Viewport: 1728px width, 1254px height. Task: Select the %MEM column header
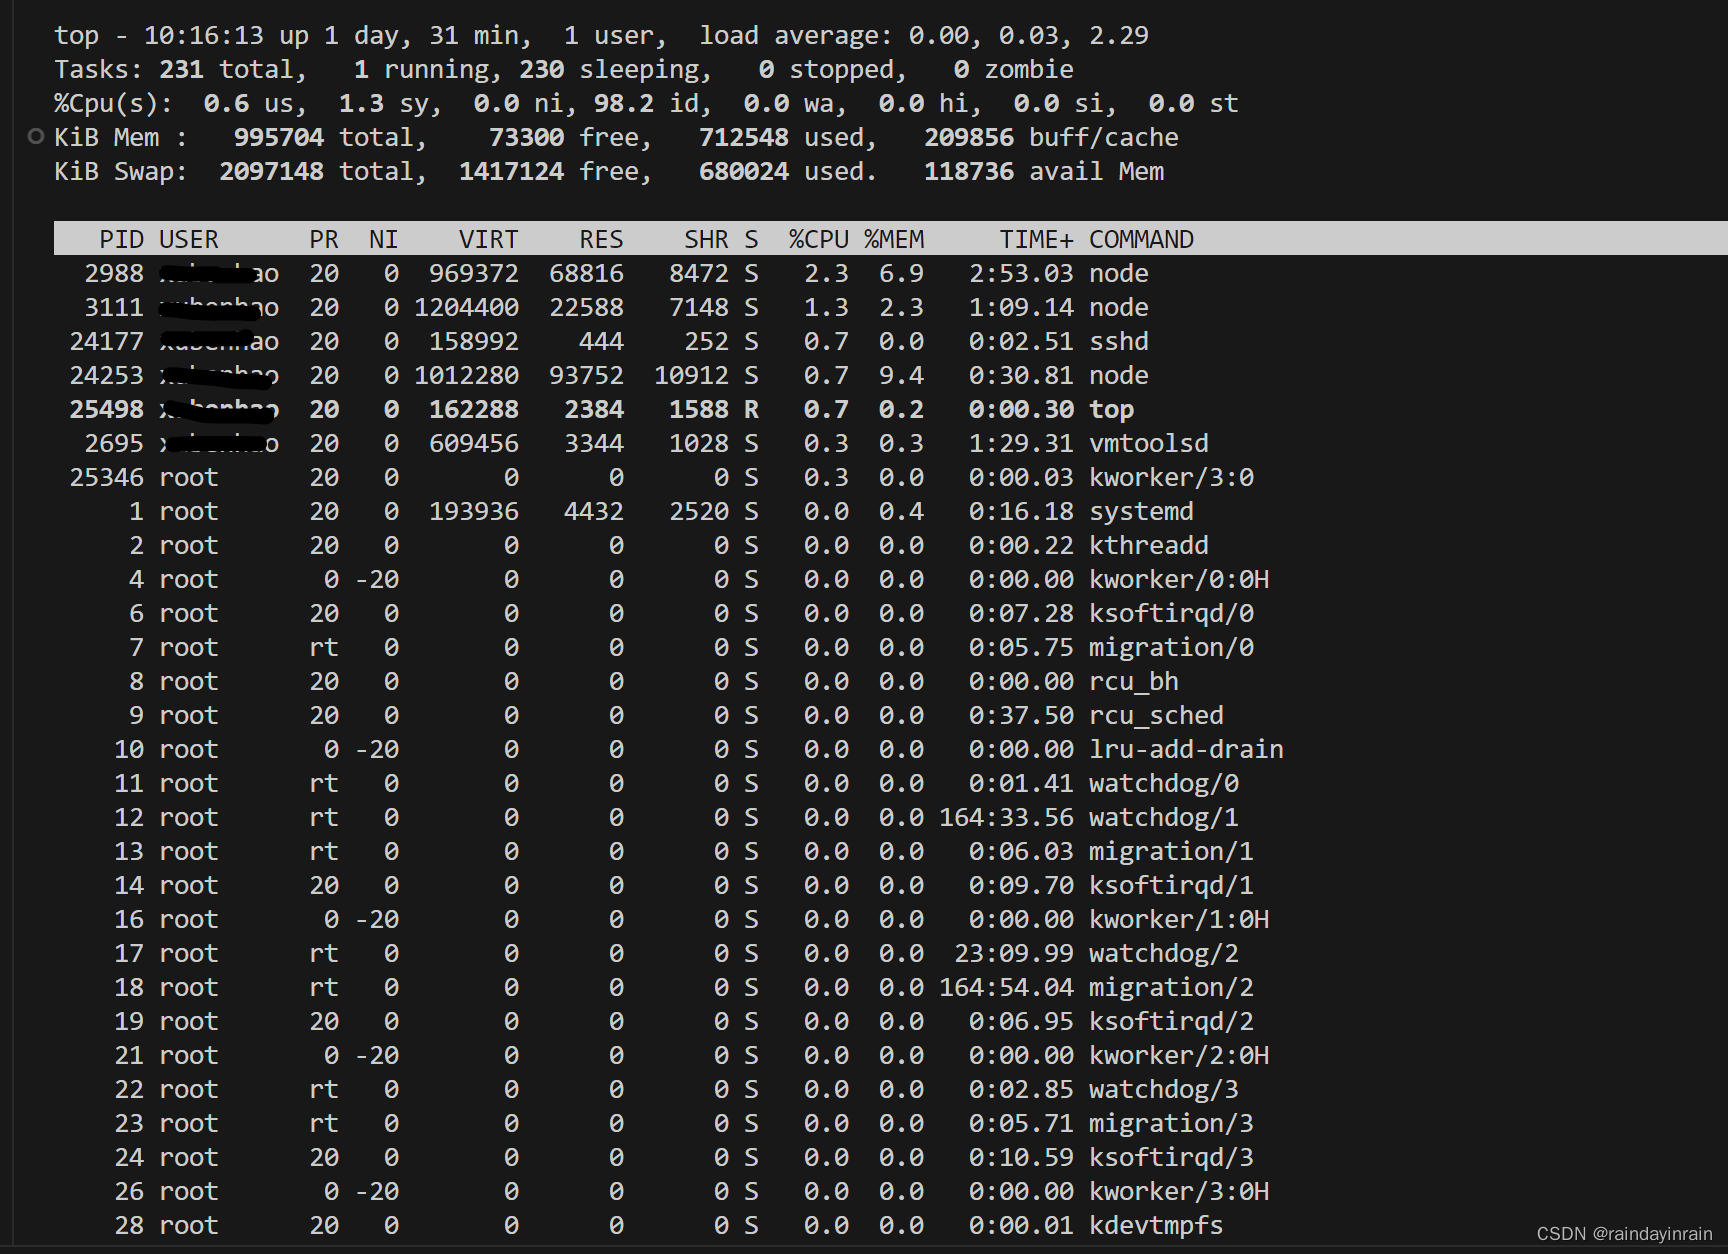coord(894,240)
